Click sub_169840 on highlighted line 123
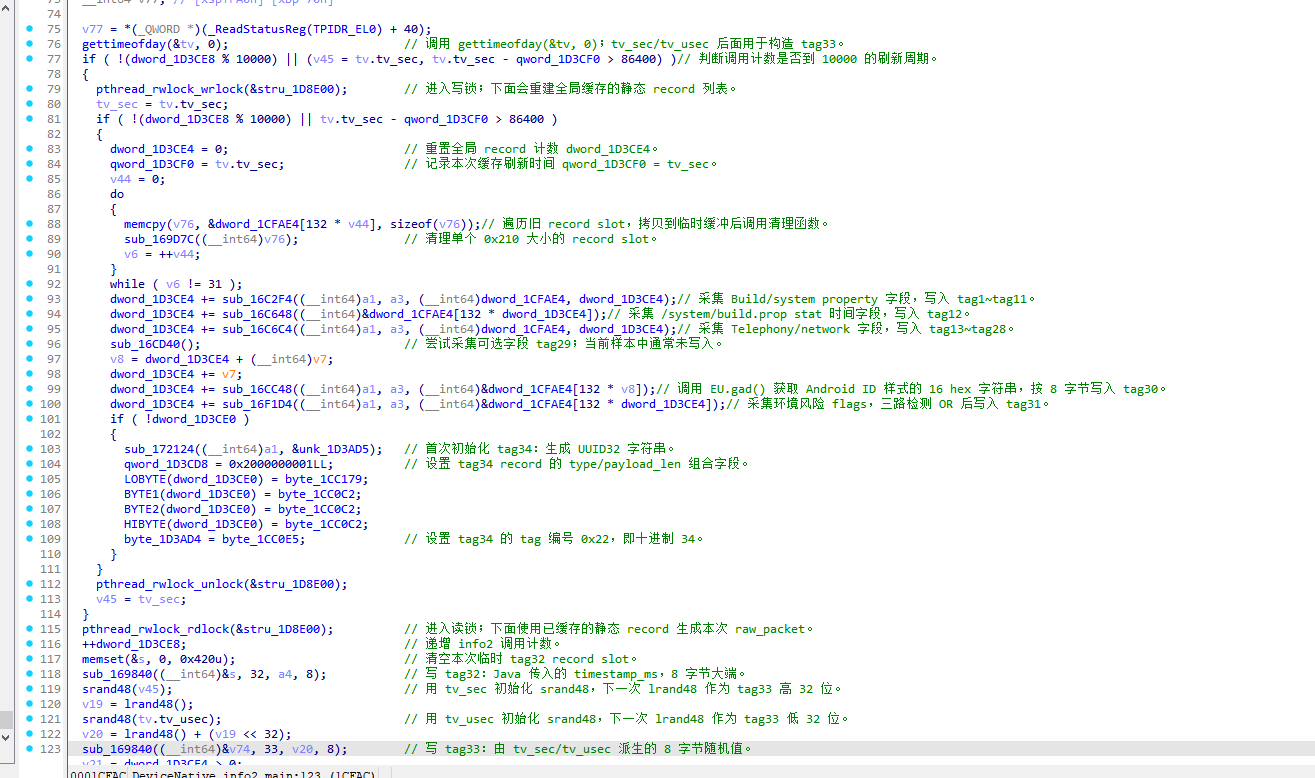 pyautogui.click(x=117, y=749)
